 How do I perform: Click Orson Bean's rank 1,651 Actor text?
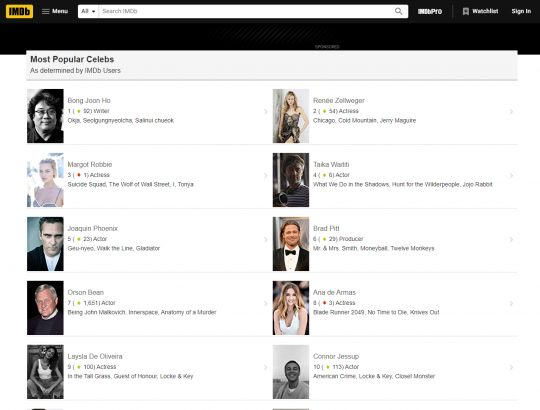(x=91, y=303)
